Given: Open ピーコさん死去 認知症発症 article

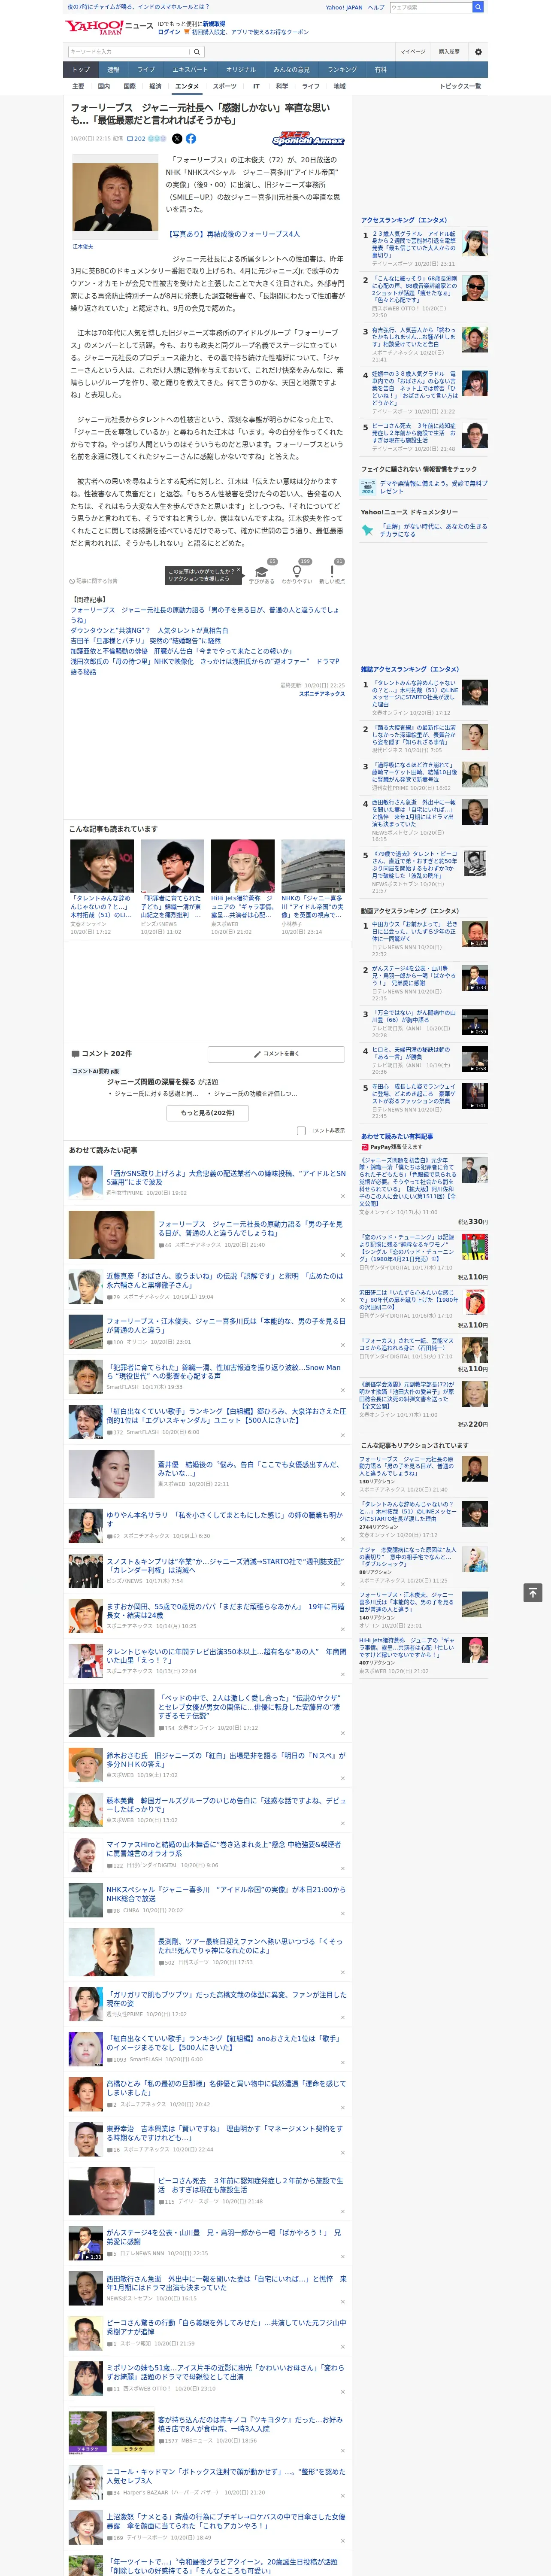Looking at the screenshot, I should [x=250, y=2185].
